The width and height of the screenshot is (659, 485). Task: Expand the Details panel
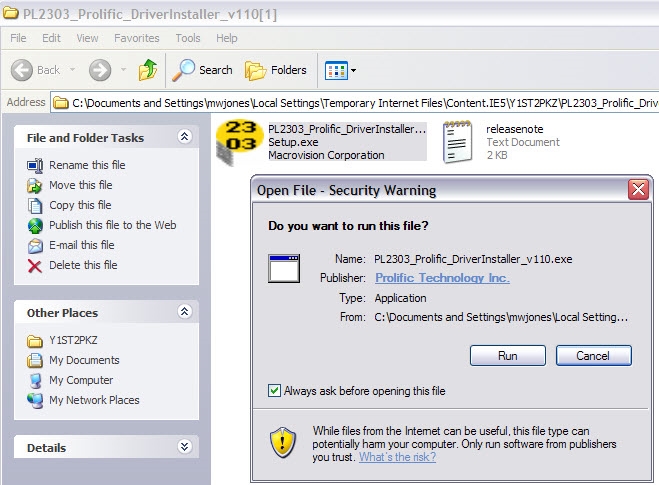tap(184, 447)
